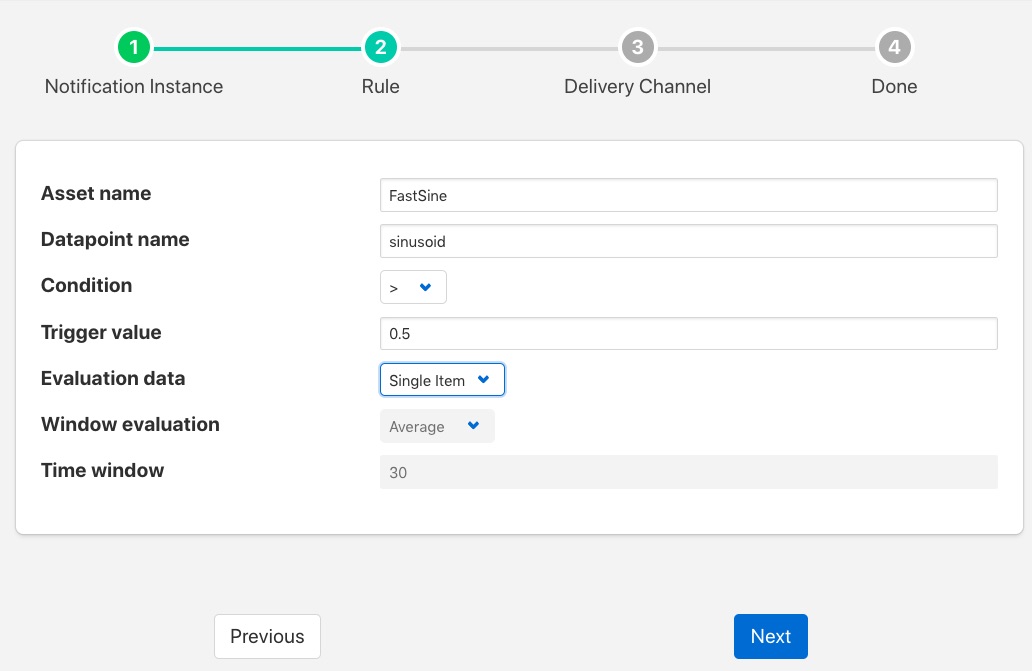Select the Notification Instance step label
This screenshot has height=671, width=1032.
134,87
